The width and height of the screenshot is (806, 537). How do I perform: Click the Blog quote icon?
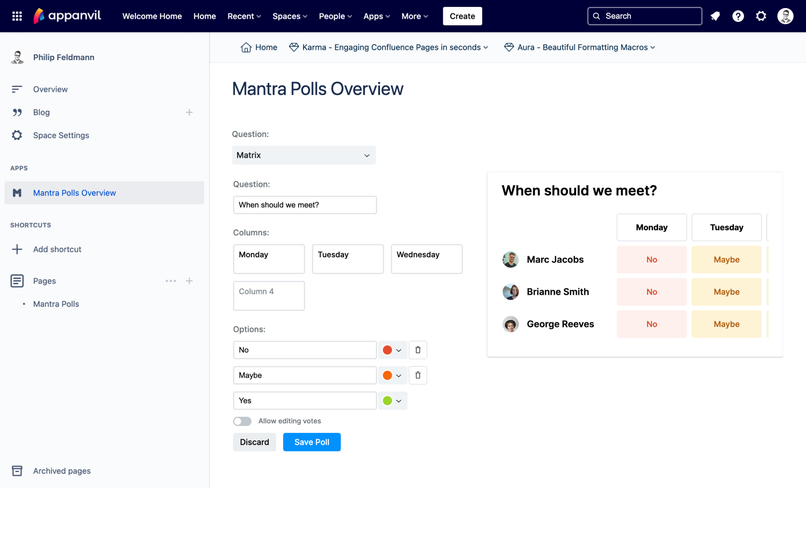click(x=17, y=113)
